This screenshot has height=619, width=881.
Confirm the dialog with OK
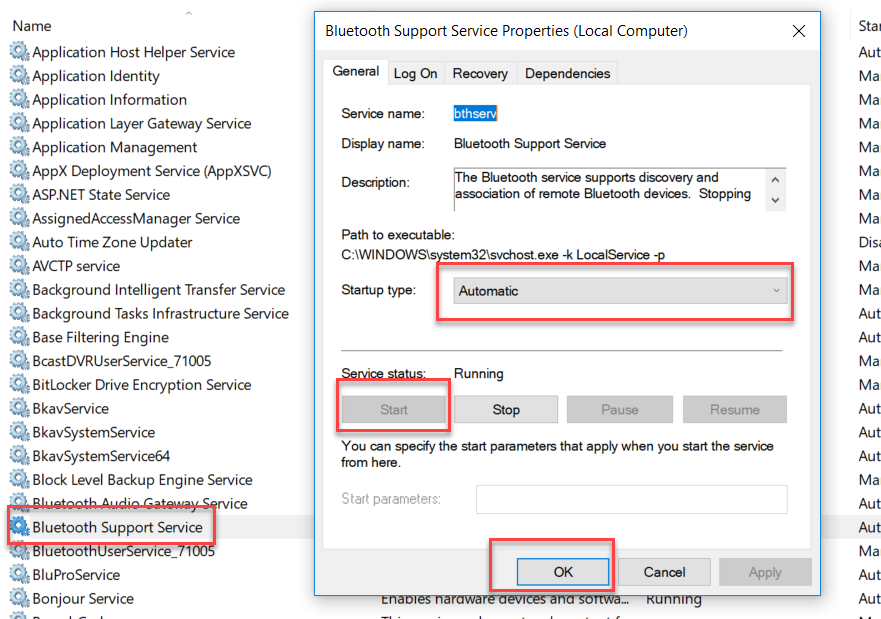[x=563, y=572]
